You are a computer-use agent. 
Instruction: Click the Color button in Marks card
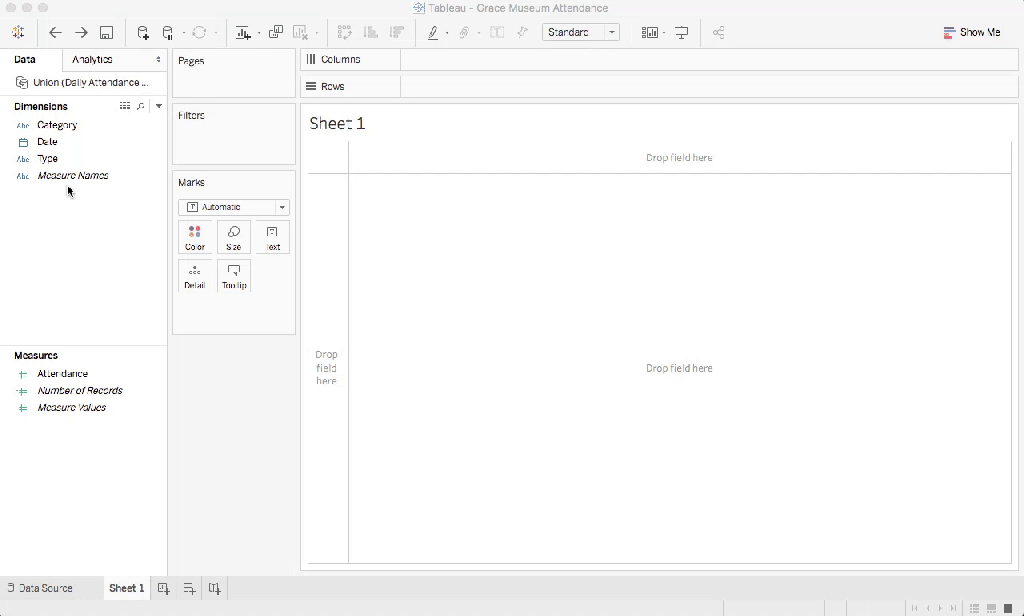(195, 237)
